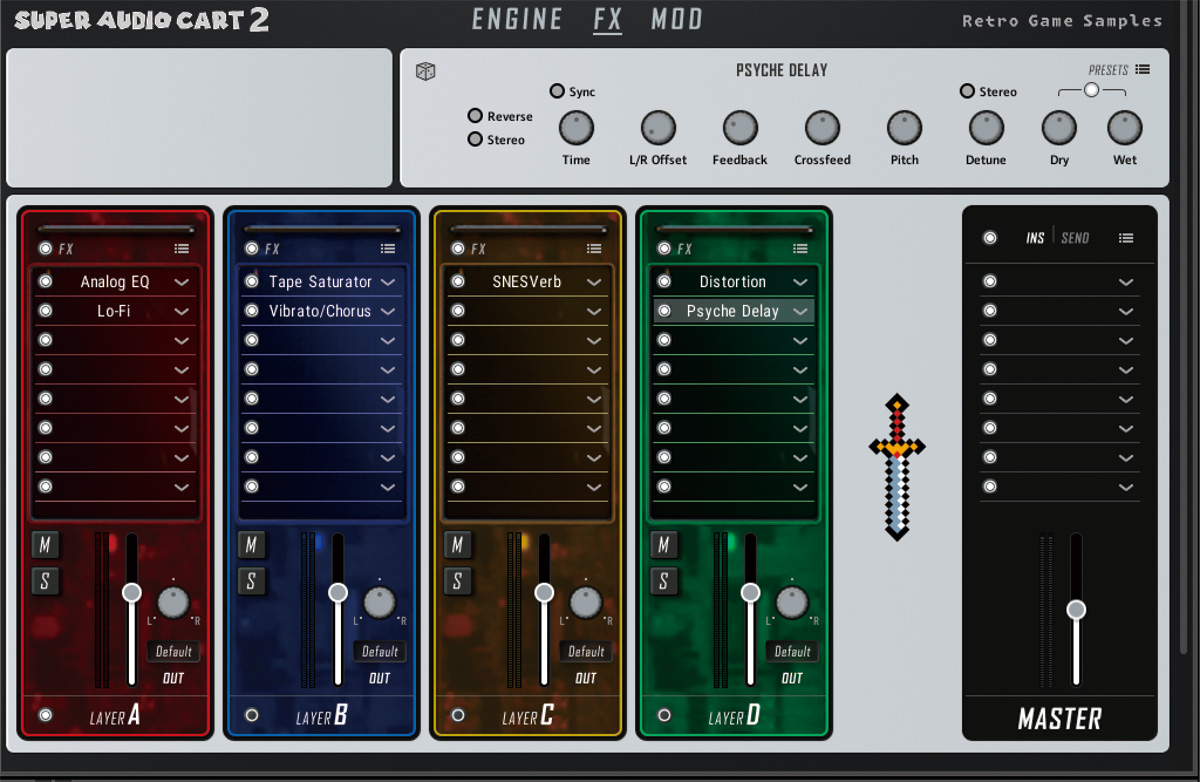The width and height of the screenshot is (1200, 782).
Task: Solo Layer C
Action: [x=458, y=581]
